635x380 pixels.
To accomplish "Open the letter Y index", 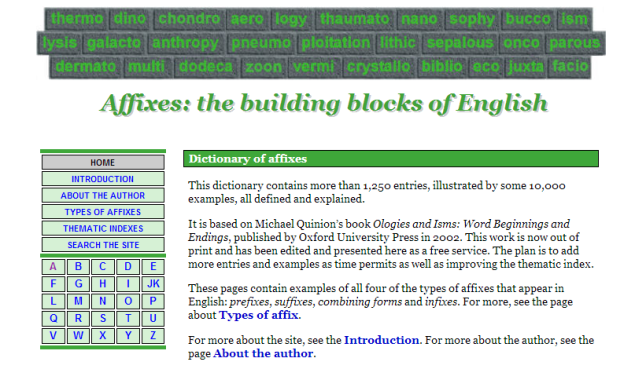I will 128,335.
